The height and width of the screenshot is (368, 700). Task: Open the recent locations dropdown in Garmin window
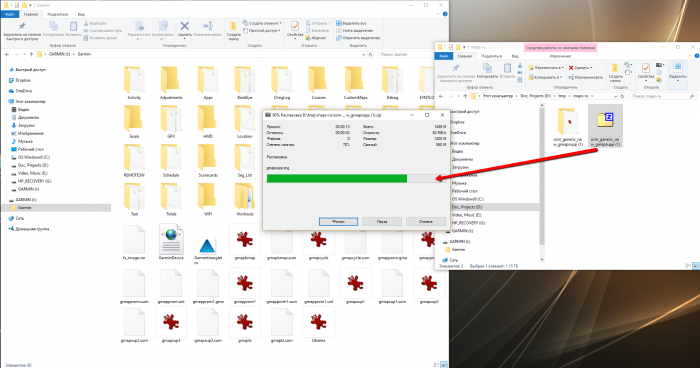pos(24,54)
